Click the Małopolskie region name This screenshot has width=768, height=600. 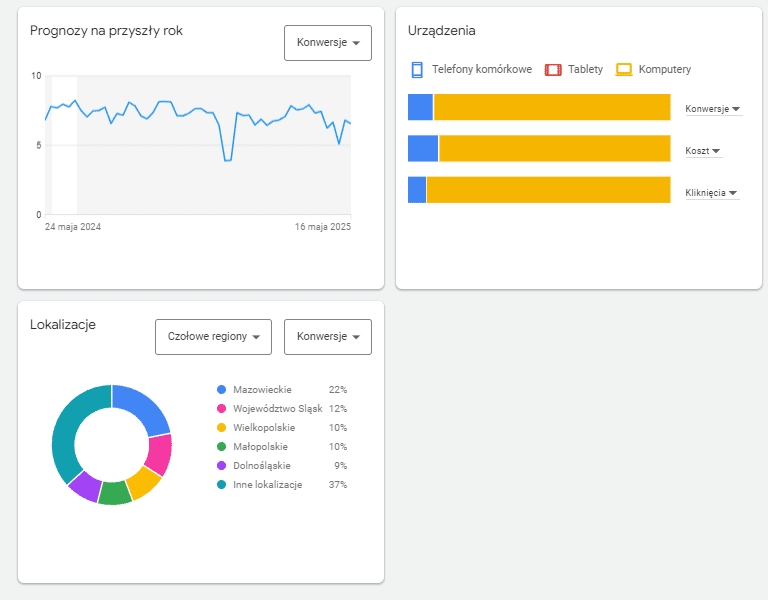(x=260, y=447)
